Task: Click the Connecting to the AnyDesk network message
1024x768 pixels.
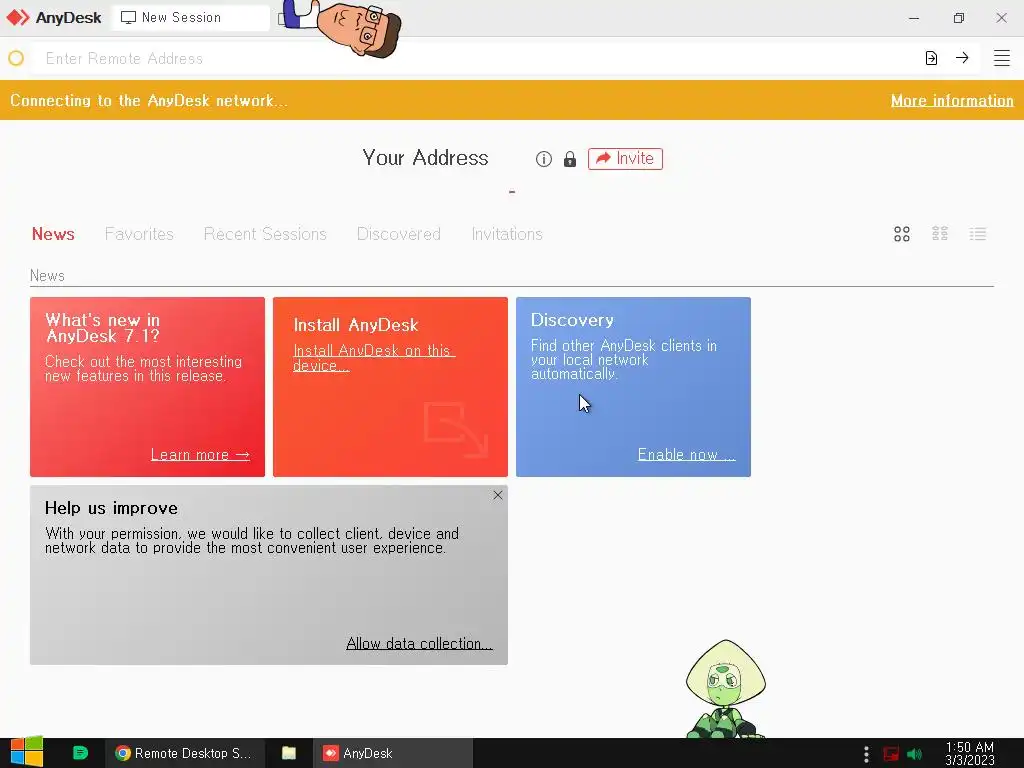Action: pos(149,101)
